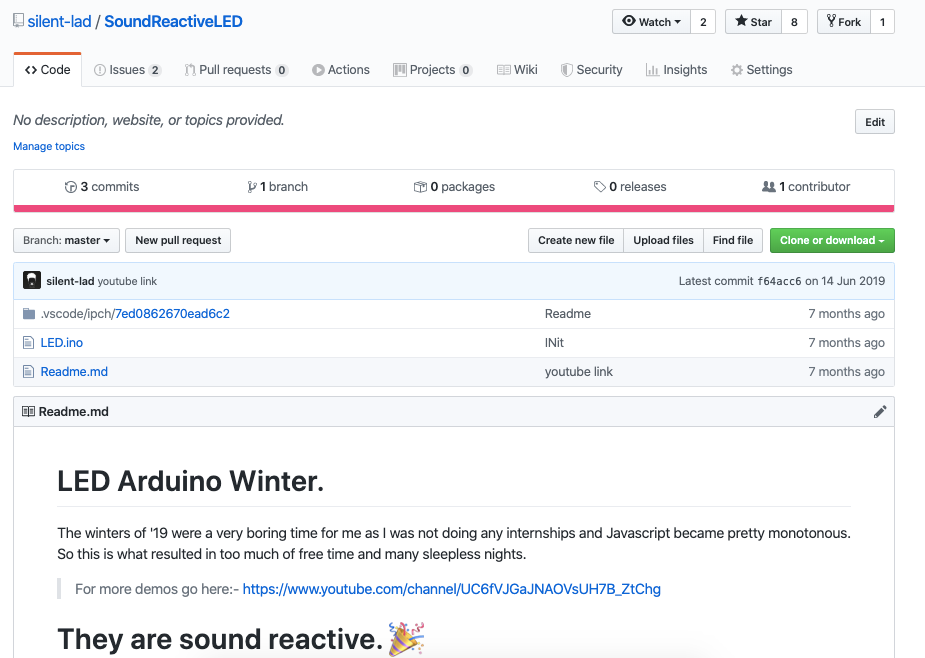Open silent-lad author link in commit bar

[70, 281]
